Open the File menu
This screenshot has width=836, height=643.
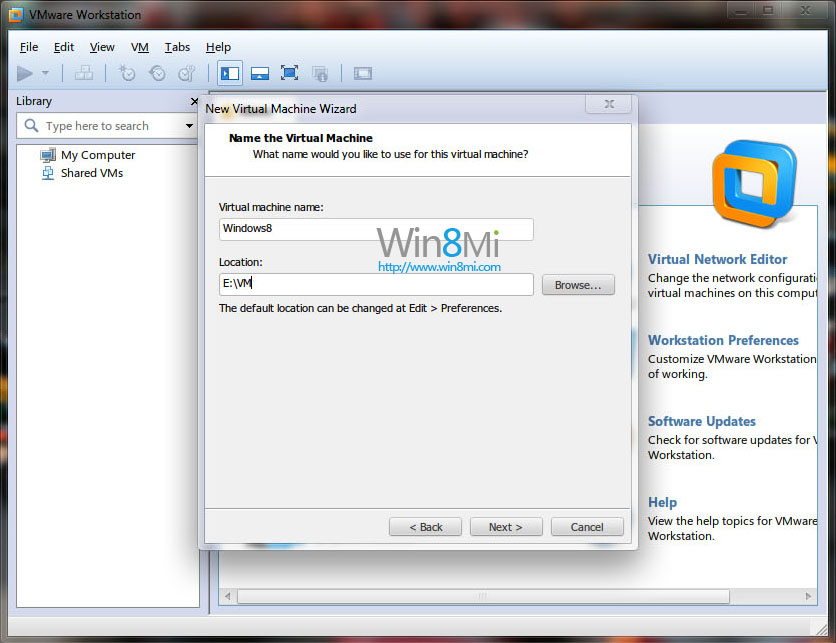pyautogui.click(x=29, y=47)
